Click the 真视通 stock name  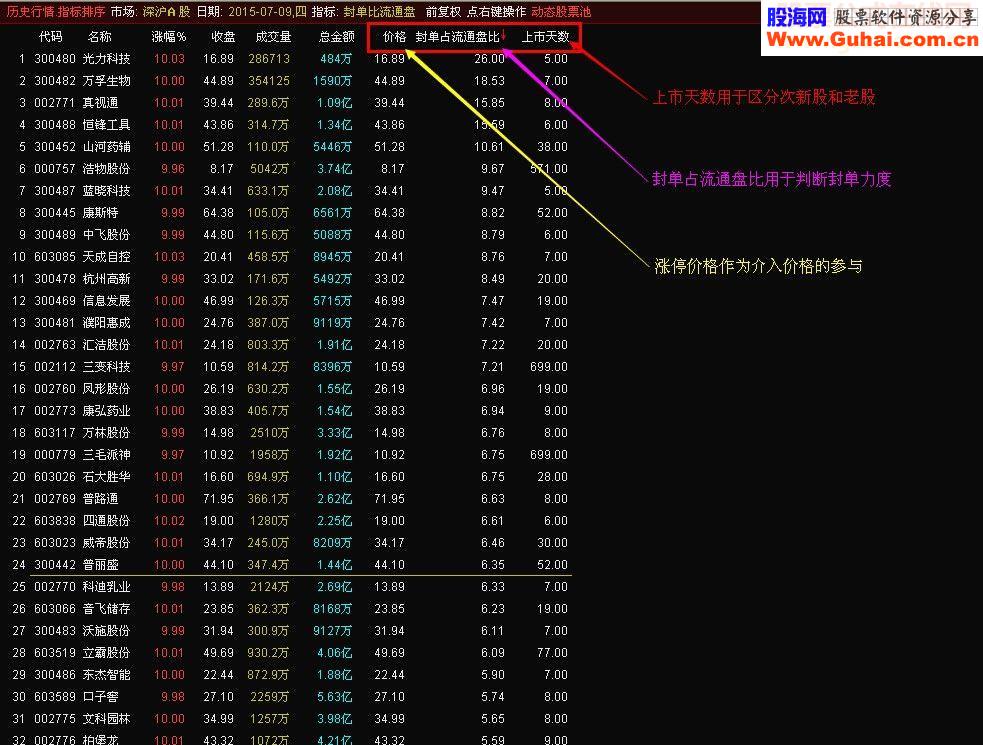[100, 103]
